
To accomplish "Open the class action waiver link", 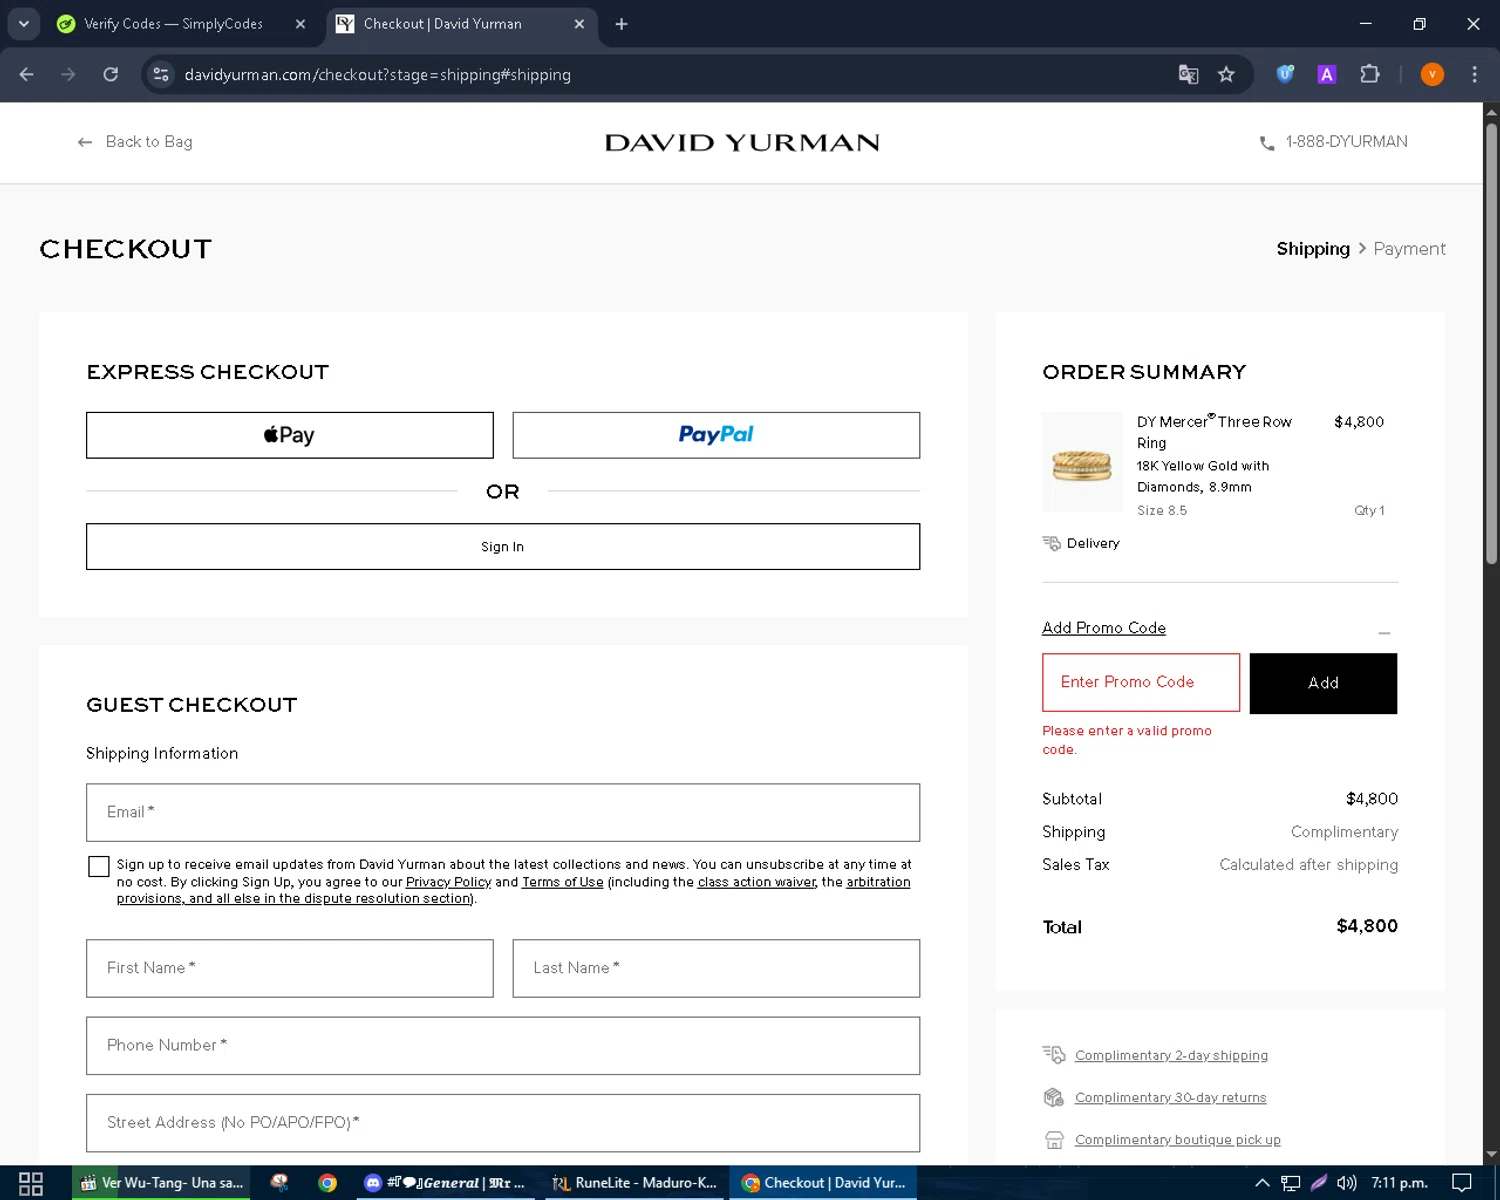I will [x=757, y=882].
